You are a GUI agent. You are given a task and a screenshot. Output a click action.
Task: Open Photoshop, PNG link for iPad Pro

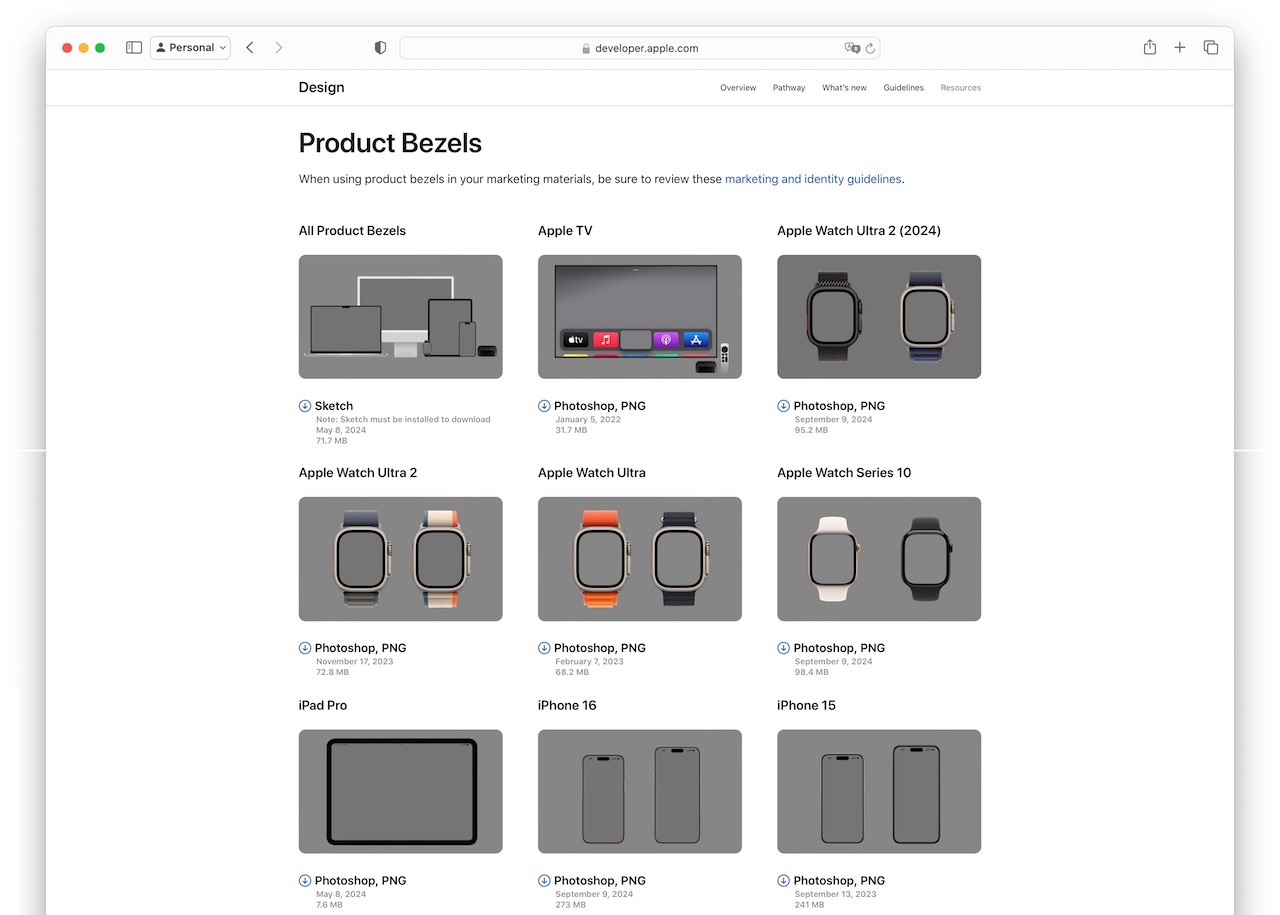[361, 881]
